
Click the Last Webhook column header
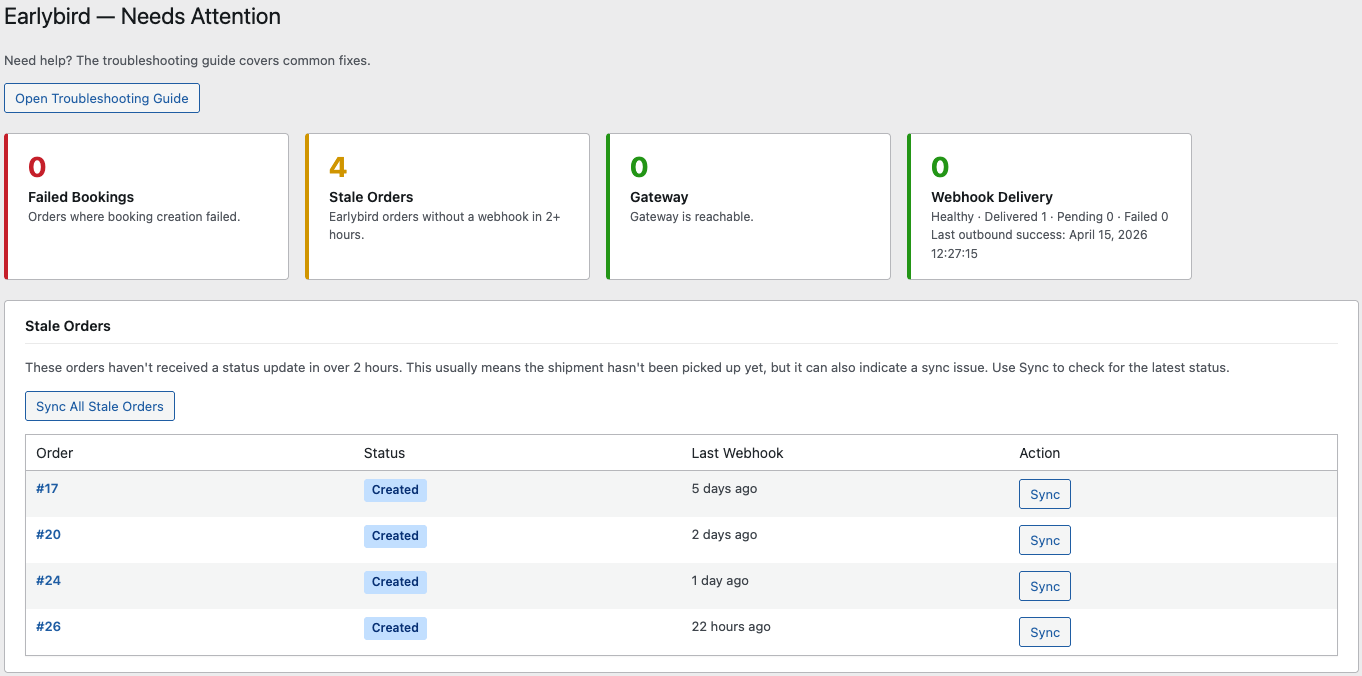pyautogui.click(x=737, y=453)
